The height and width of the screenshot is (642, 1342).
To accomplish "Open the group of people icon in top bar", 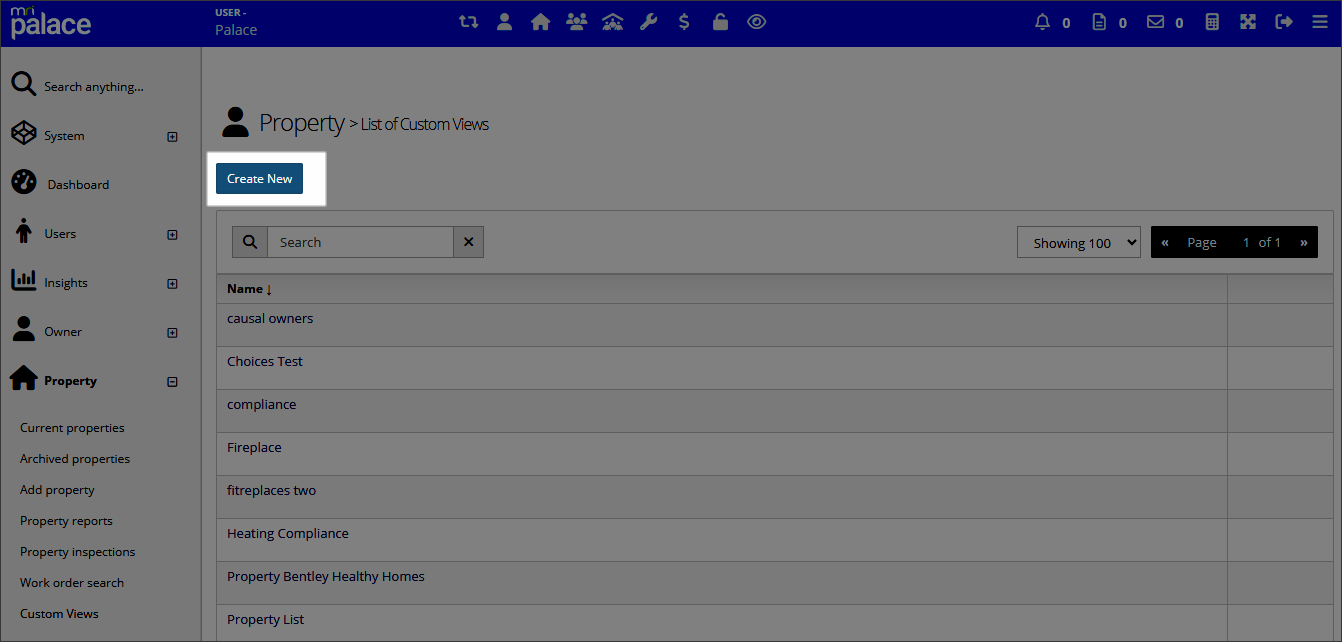I will click(x=577, y=21).
